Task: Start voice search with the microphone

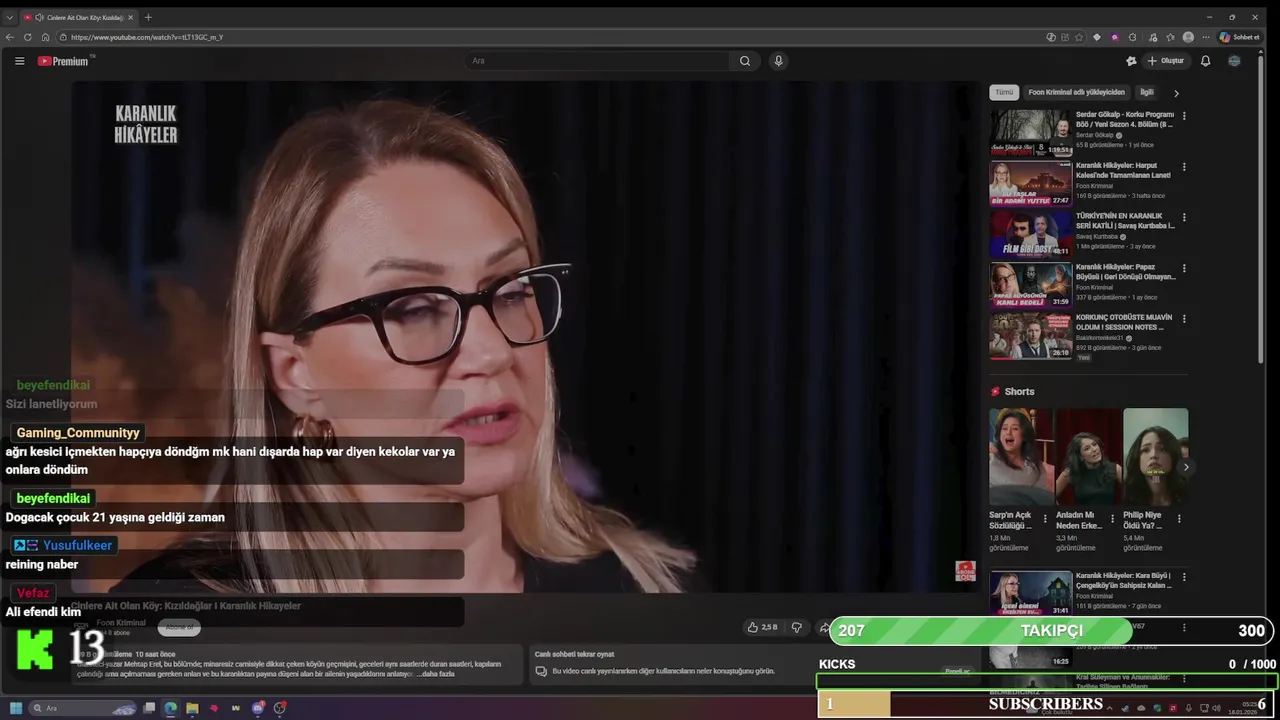Action: coord(778,61)
